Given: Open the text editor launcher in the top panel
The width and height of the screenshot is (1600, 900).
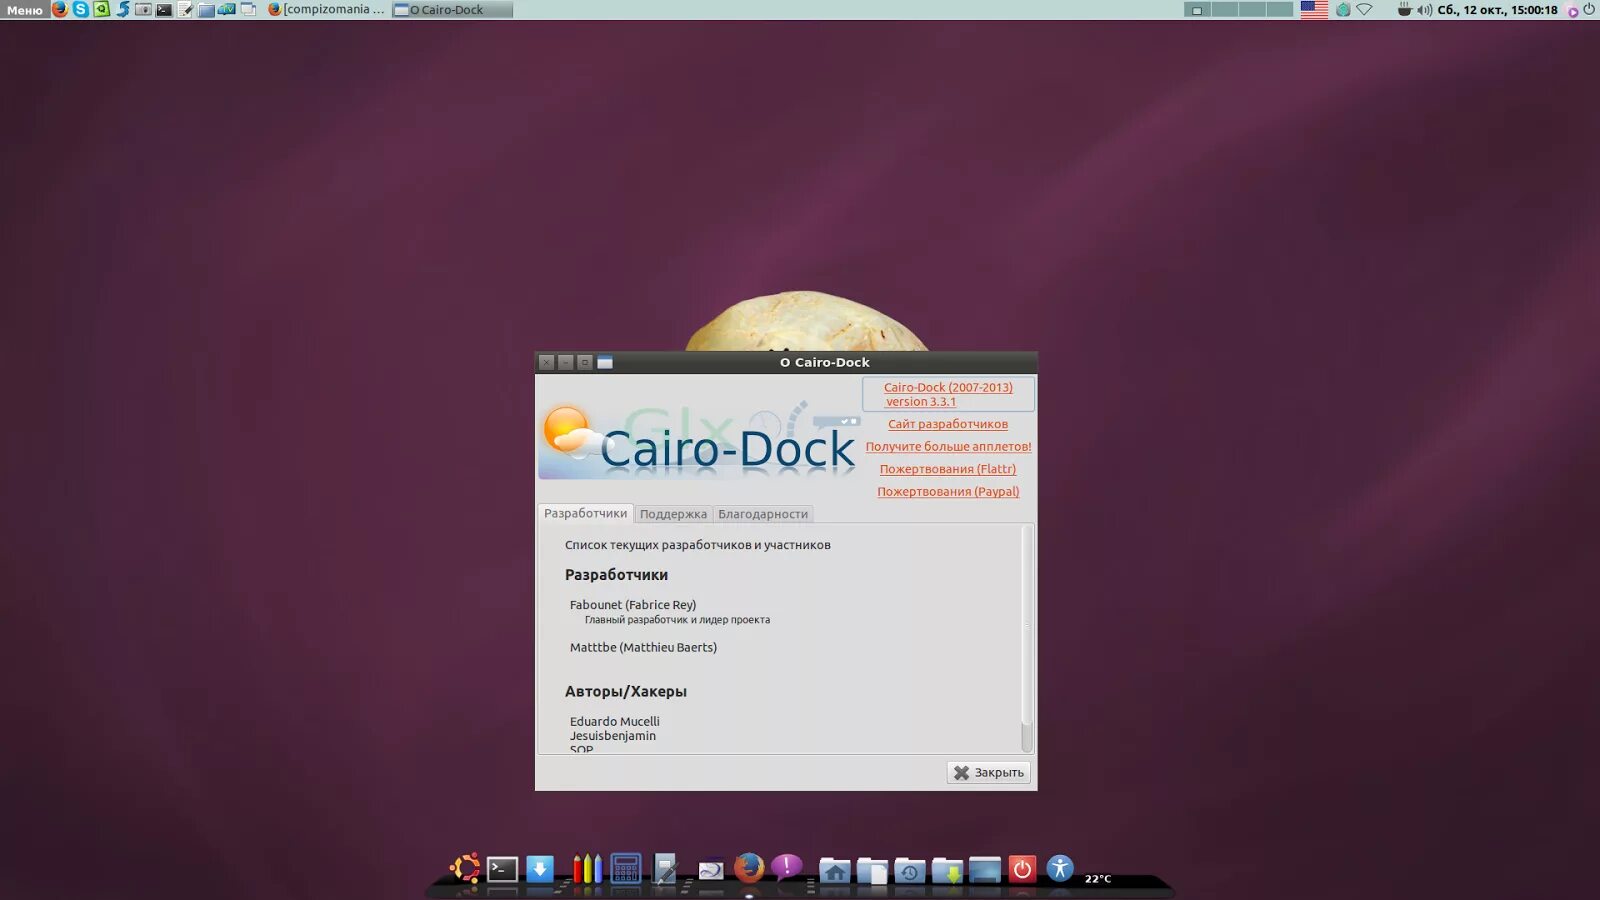Looking at the screenshot, I should pos(186,9).
